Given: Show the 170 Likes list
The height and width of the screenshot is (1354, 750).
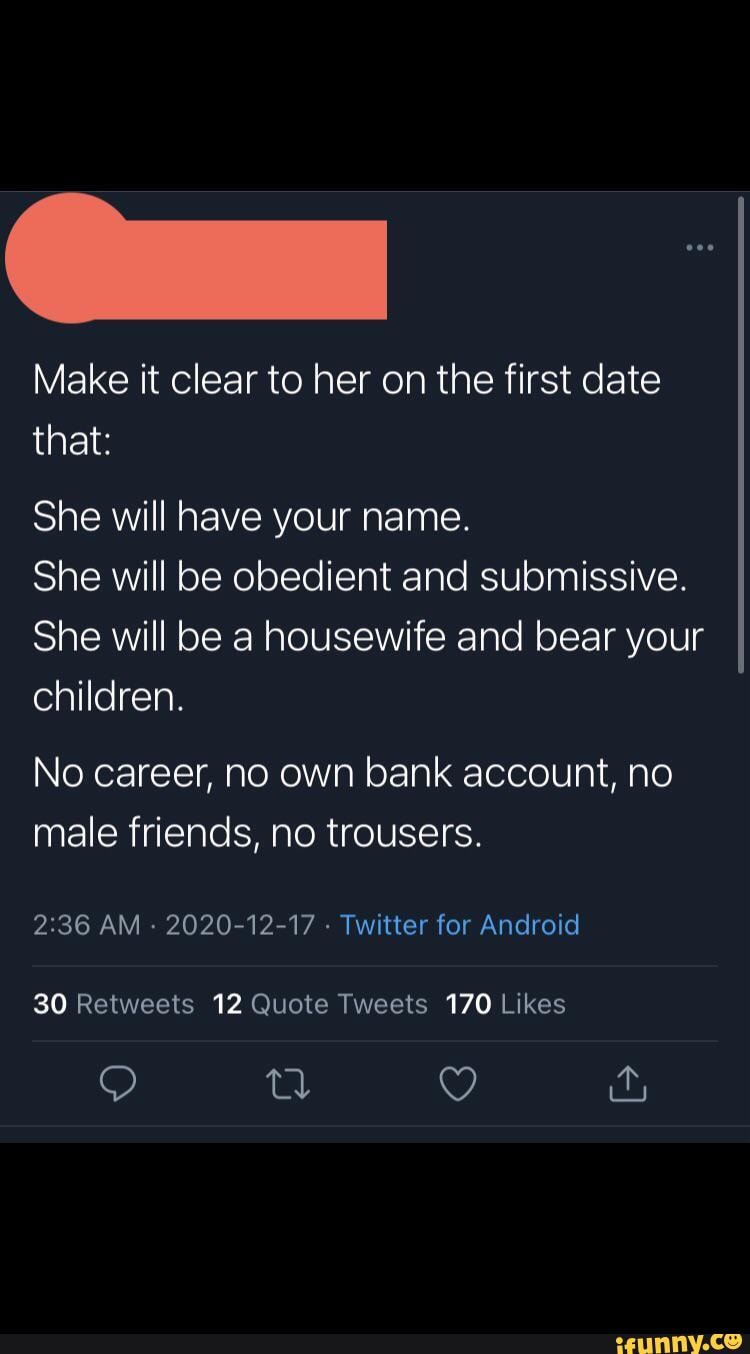Looking at the screenshot, I should [x=505, y=1004].
